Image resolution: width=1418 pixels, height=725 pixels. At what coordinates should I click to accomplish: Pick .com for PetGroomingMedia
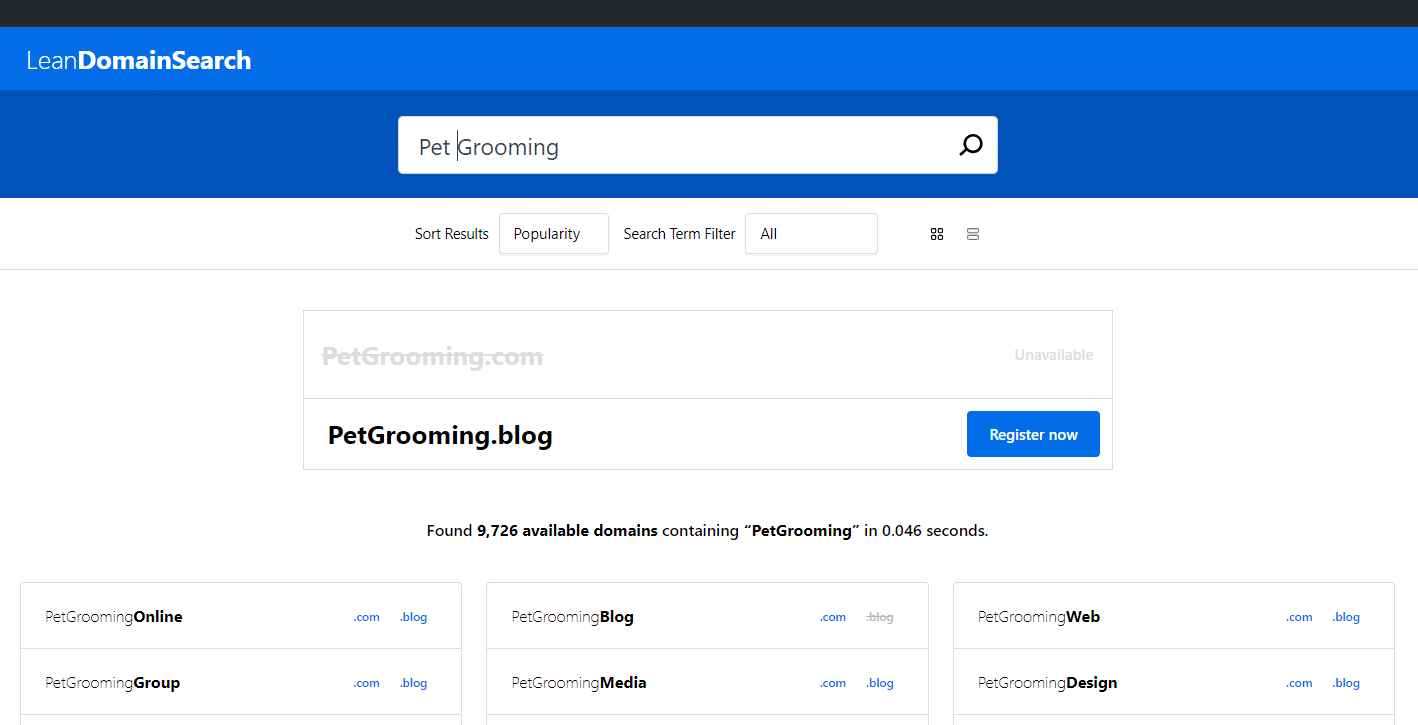tap(833, 683)
